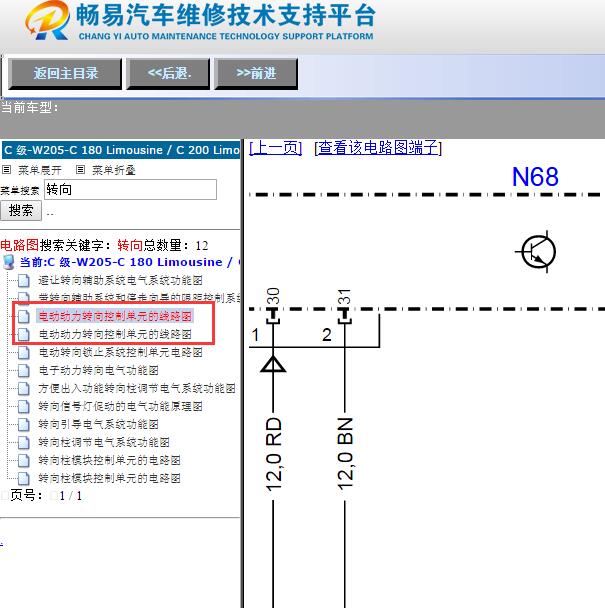
Task: Click the page icon beside 转向引导电气系统功能图
Action: pyautogui.click(x=24, y=424)
